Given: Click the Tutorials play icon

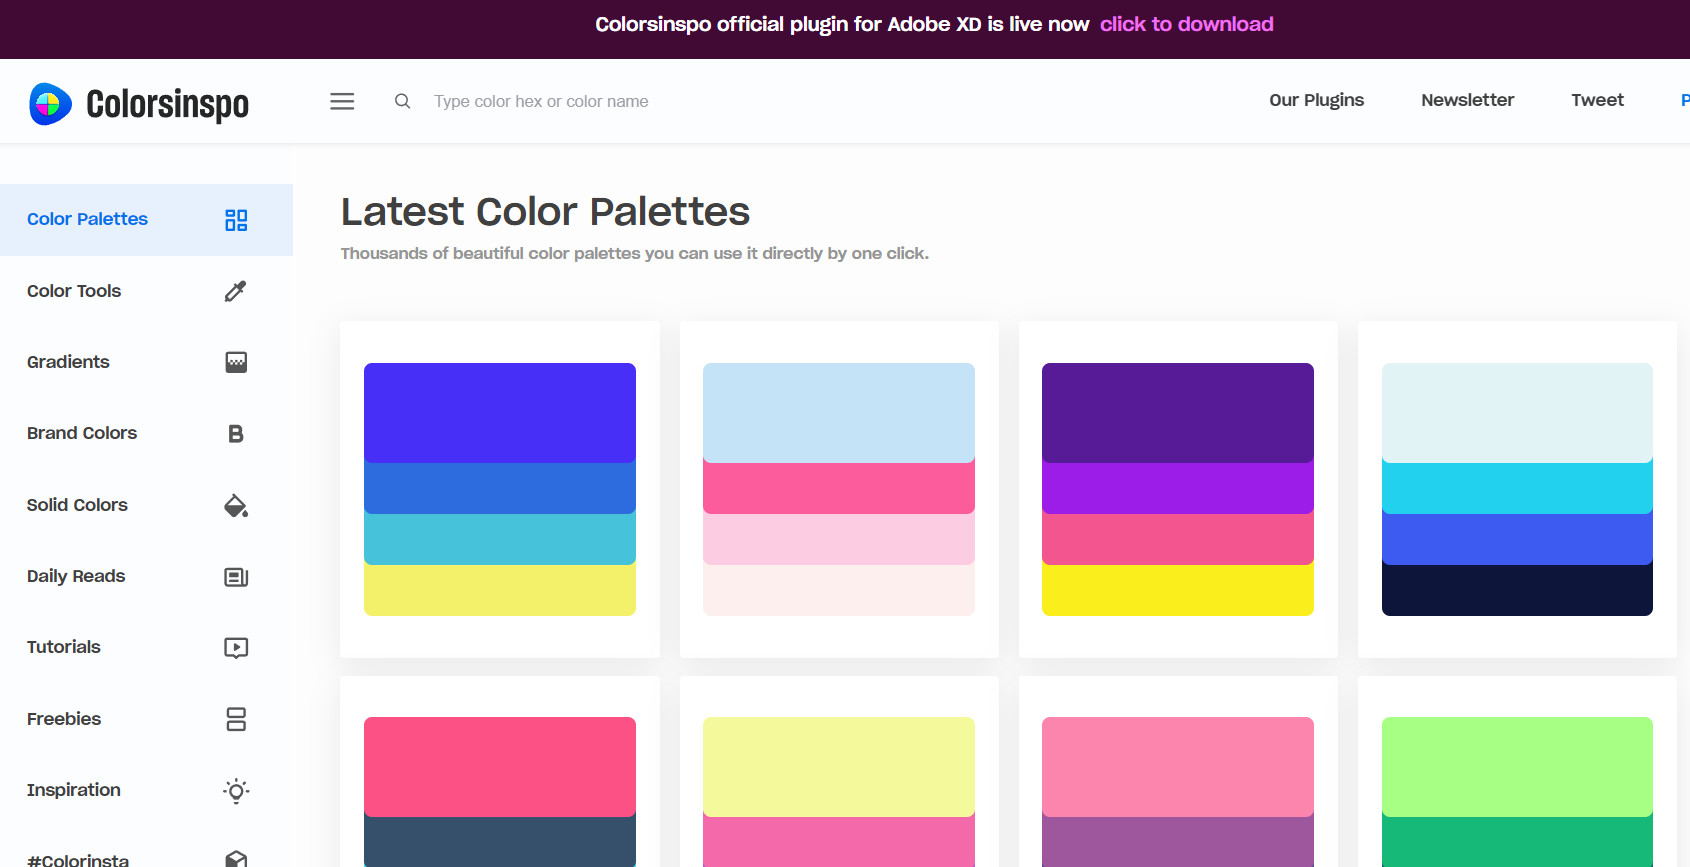Looking at the screenshot, I should (x=236, y=648).
